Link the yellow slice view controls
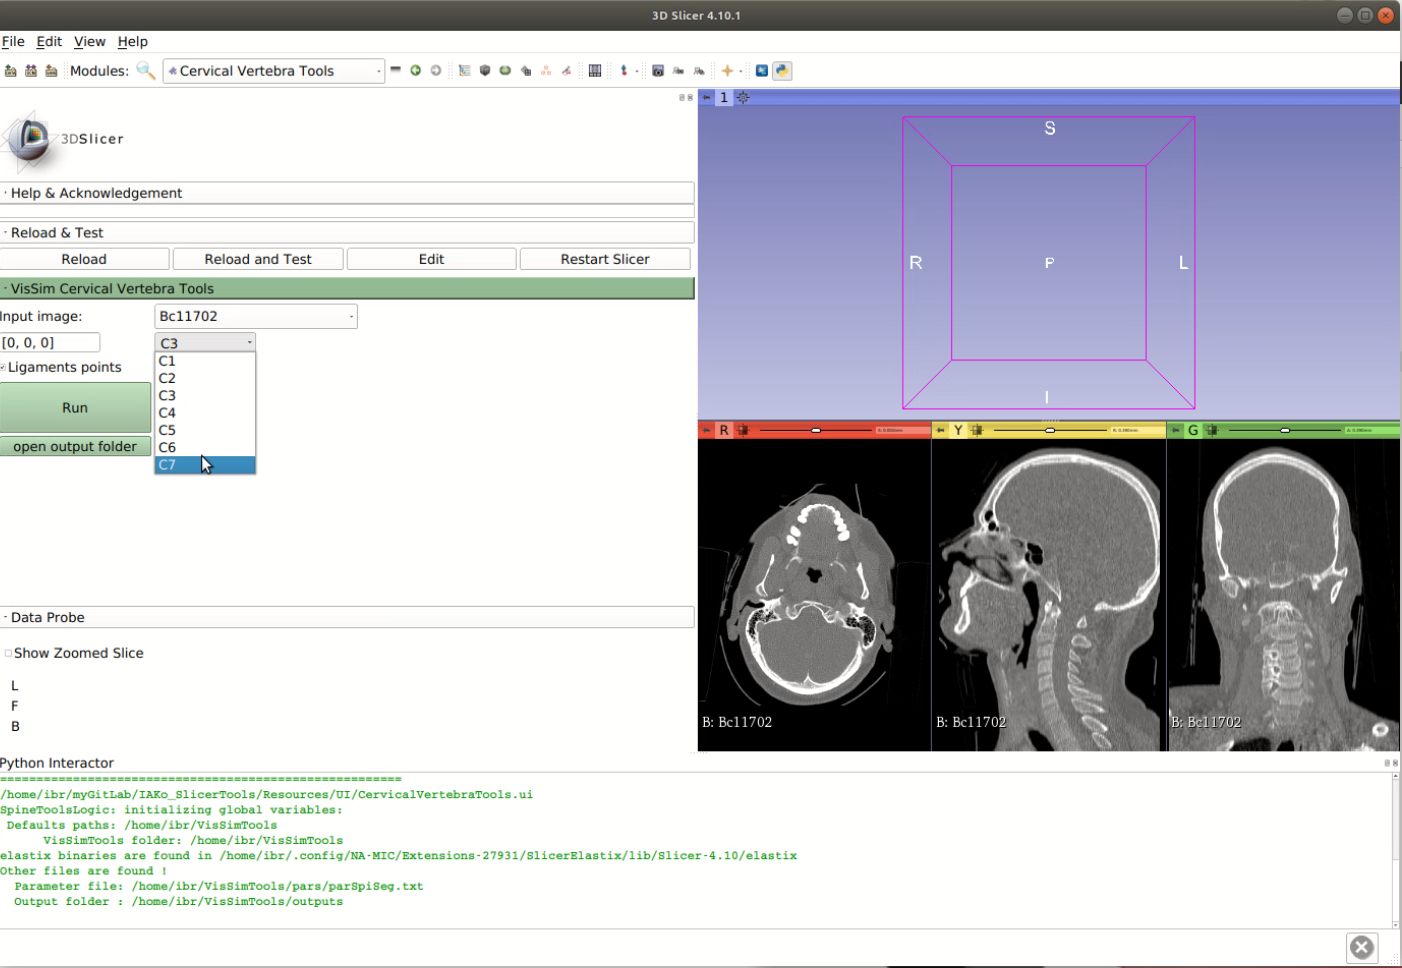 pyautogui.click(x=977, y=430)
